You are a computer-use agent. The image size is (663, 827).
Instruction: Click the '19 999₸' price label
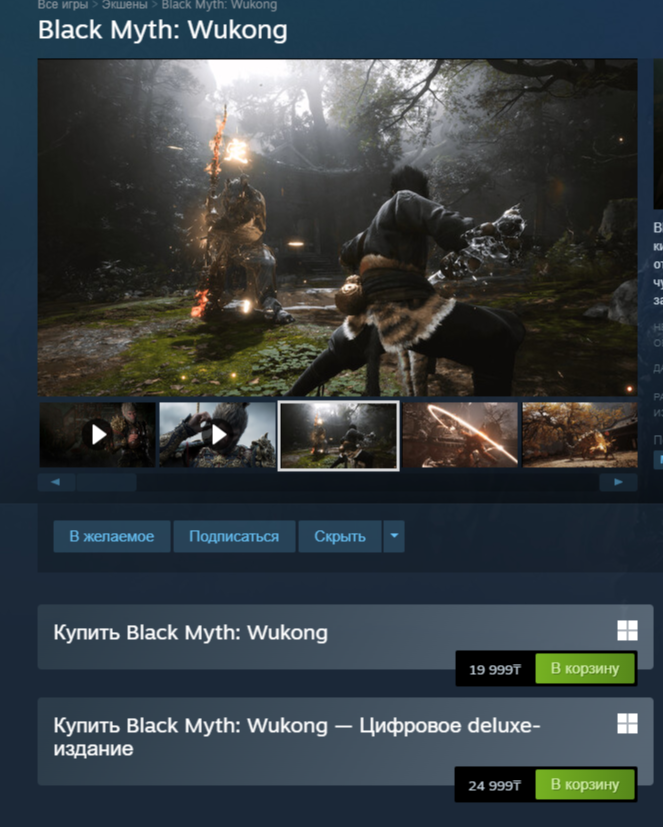(x=495, y=669)
